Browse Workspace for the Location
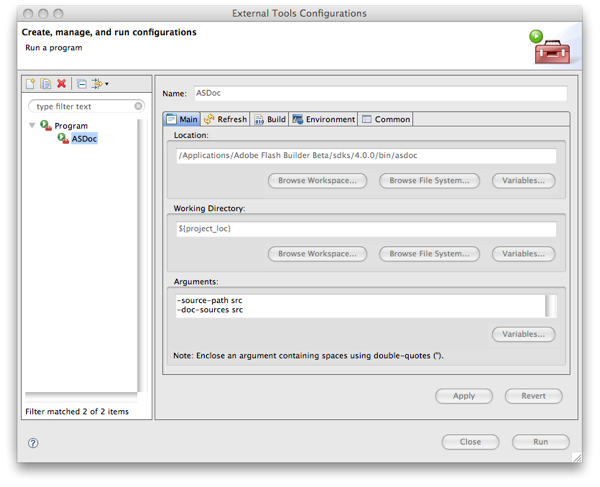Screen dimensions: 600x487 [x=317, y=181]
